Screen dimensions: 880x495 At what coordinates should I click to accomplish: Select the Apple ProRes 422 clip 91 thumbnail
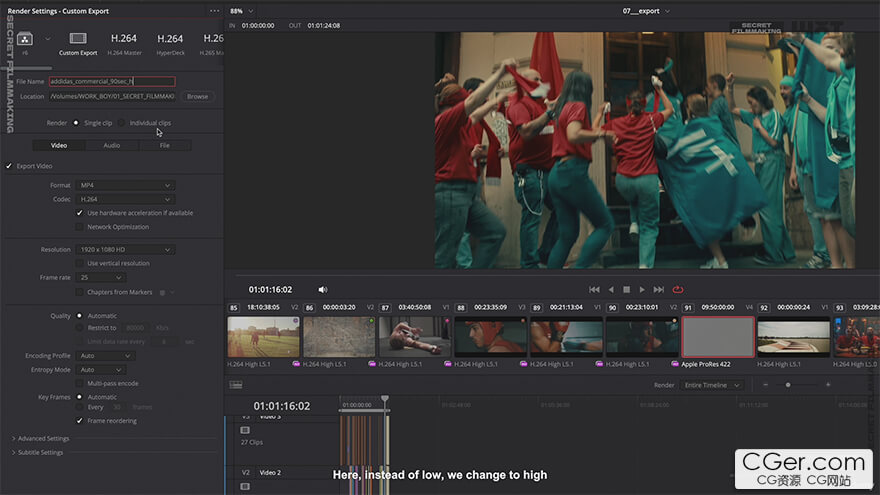coord(718,337)
